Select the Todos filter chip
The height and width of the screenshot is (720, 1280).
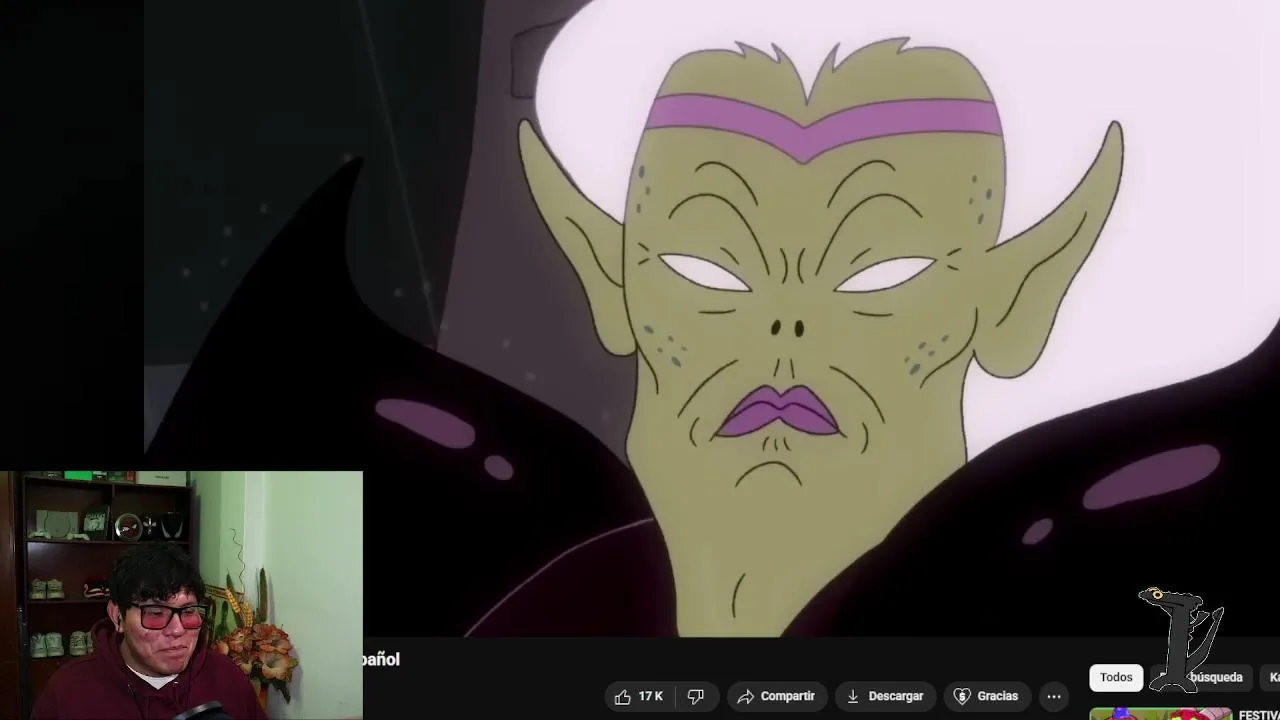tap(1116, 677)
